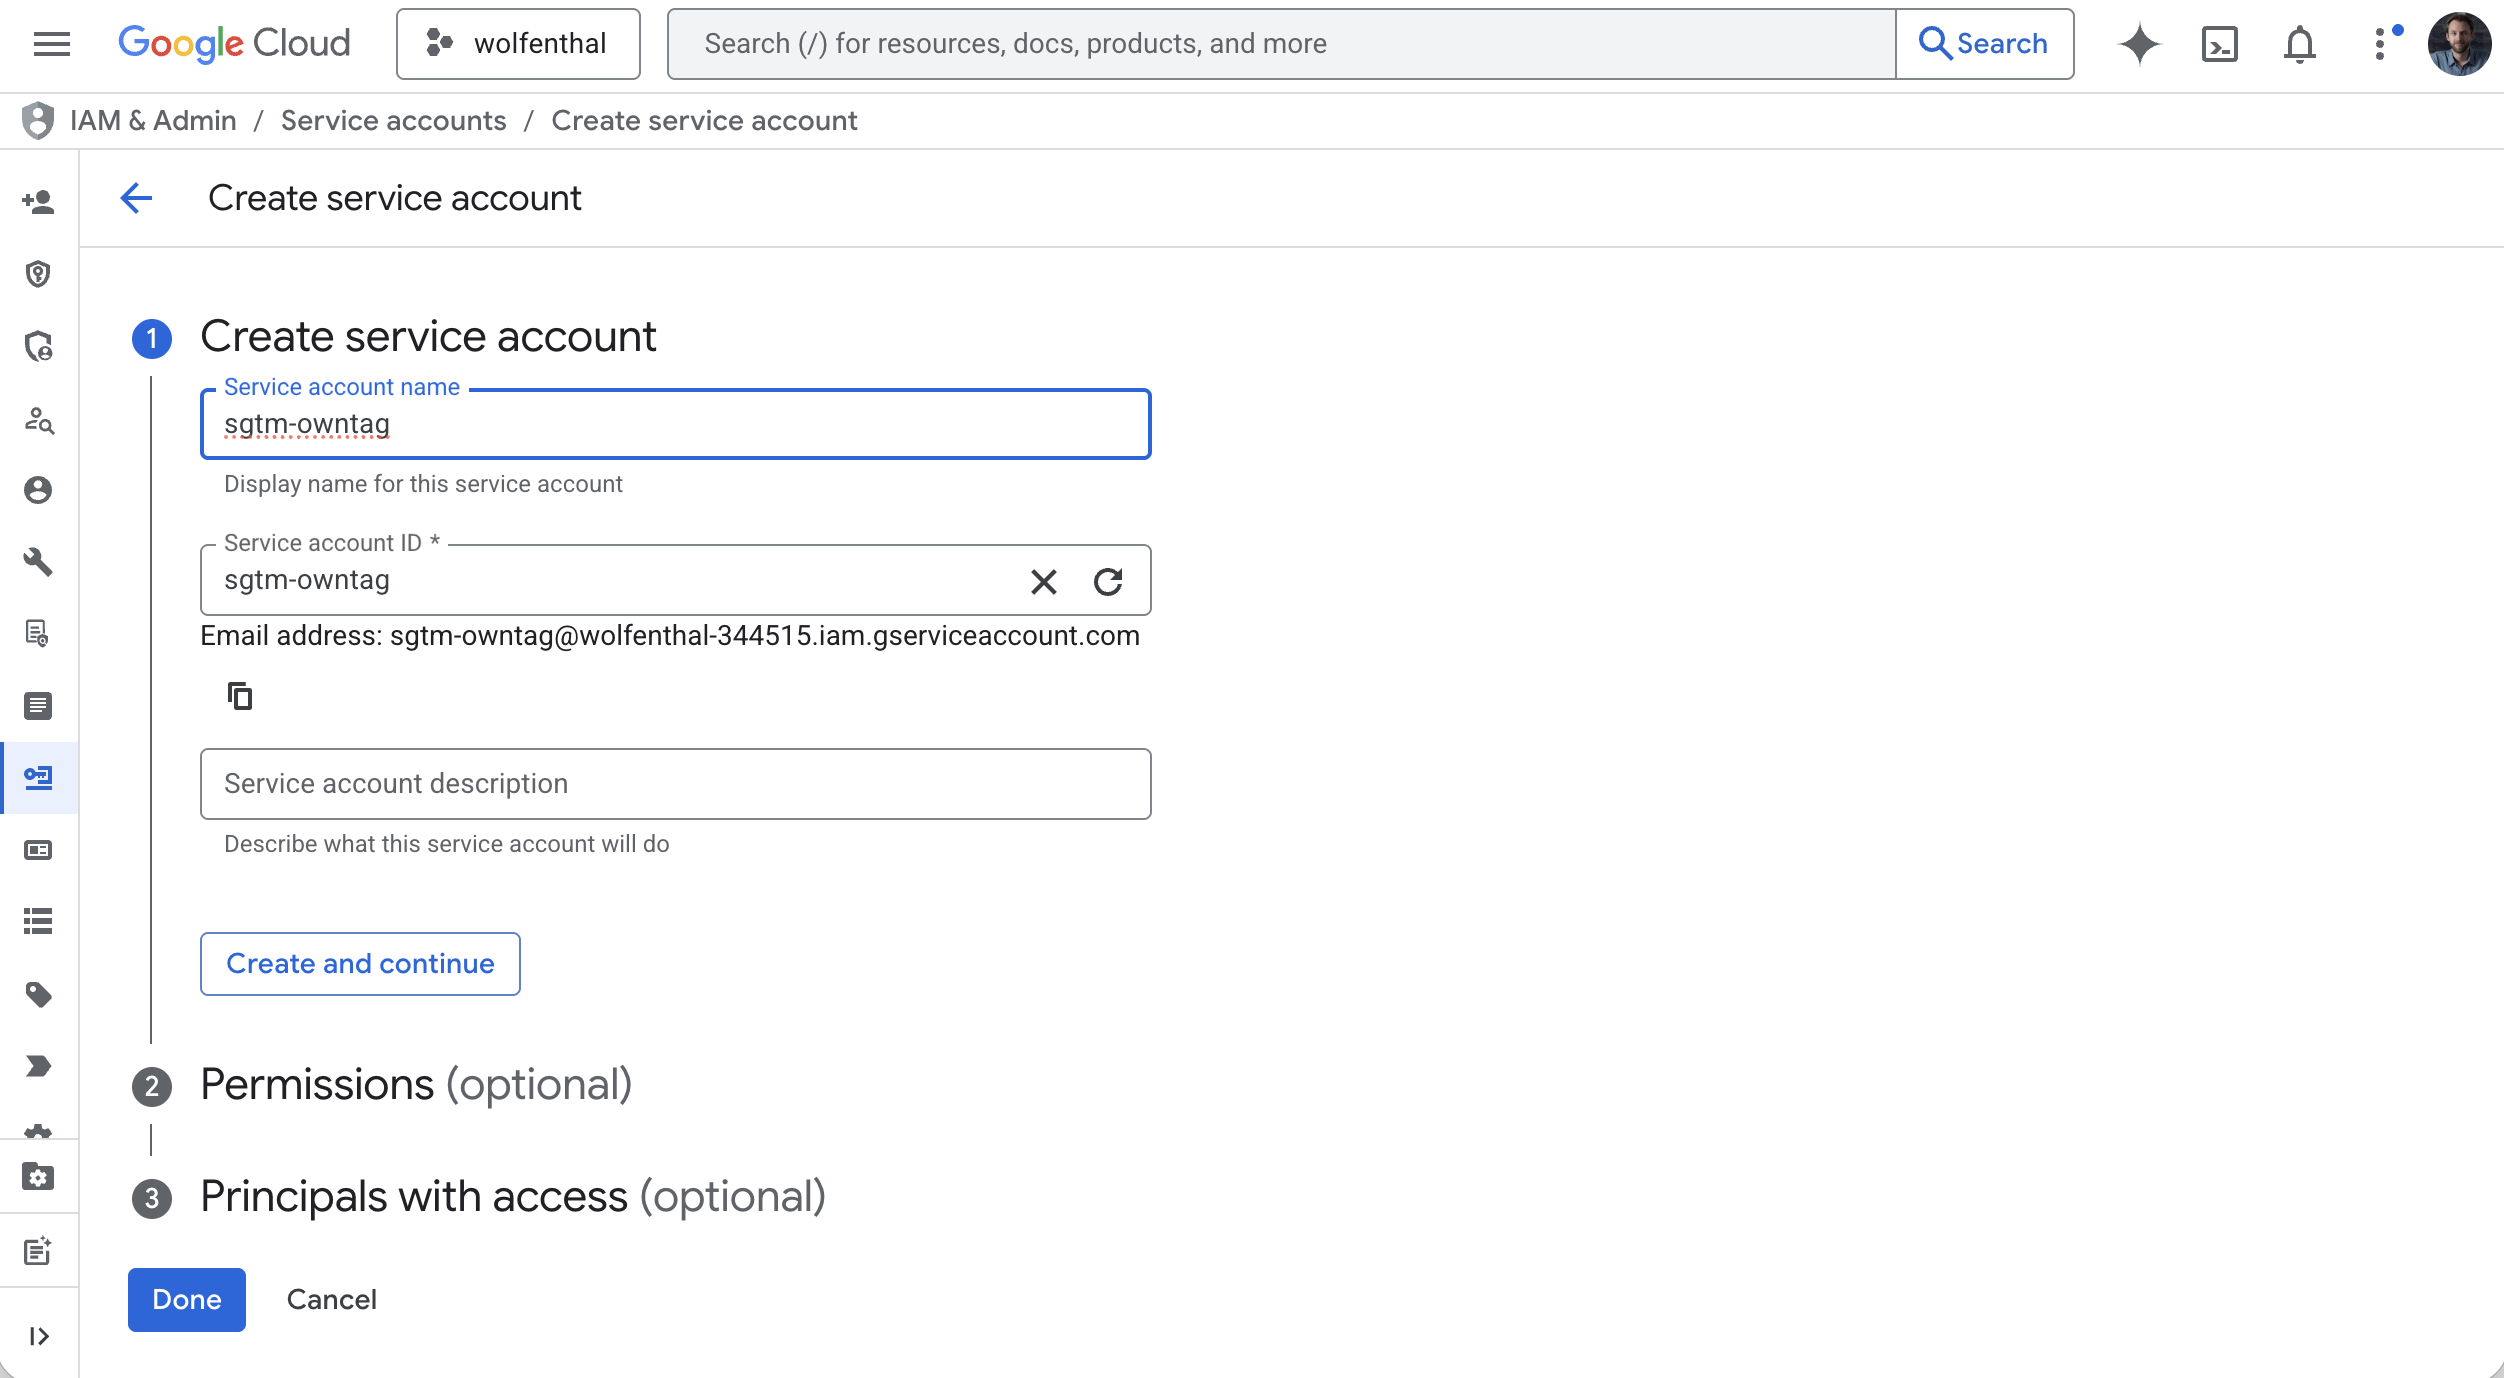Expand Principals with access step

coord(513,1197)
